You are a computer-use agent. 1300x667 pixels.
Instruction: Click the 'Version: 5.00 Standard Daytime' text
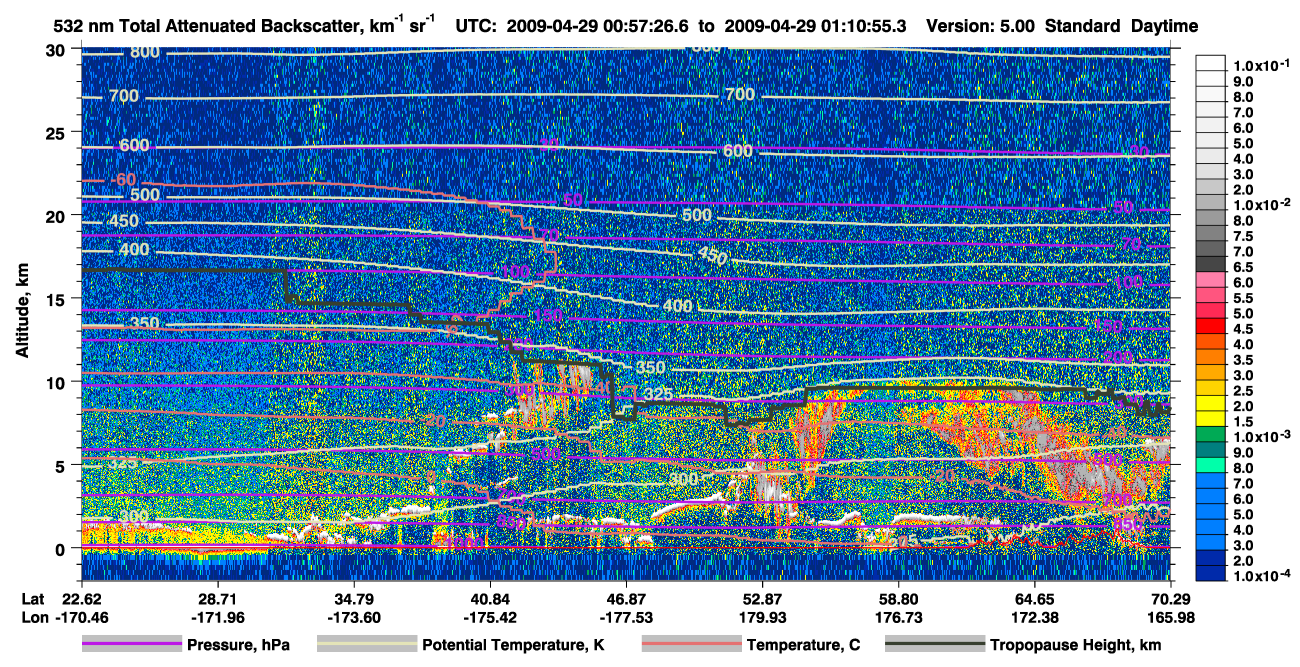[1061, 26]
